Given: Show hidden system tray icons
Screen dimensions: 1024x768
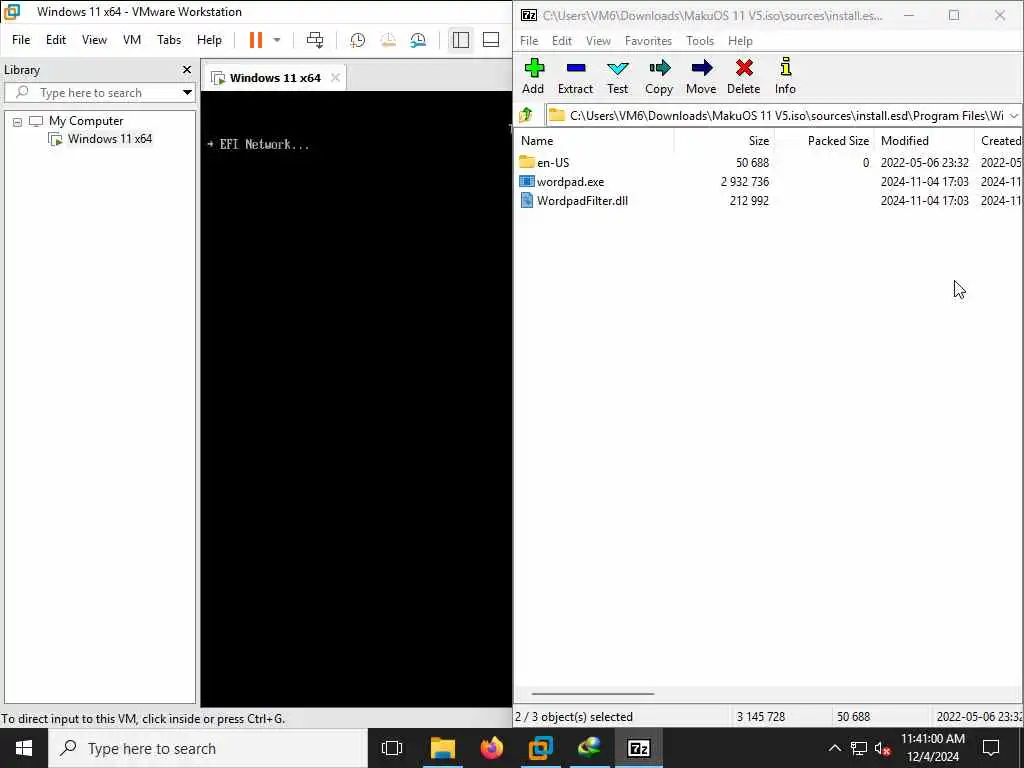Looking at the screenshot, I should coord(835,748).
